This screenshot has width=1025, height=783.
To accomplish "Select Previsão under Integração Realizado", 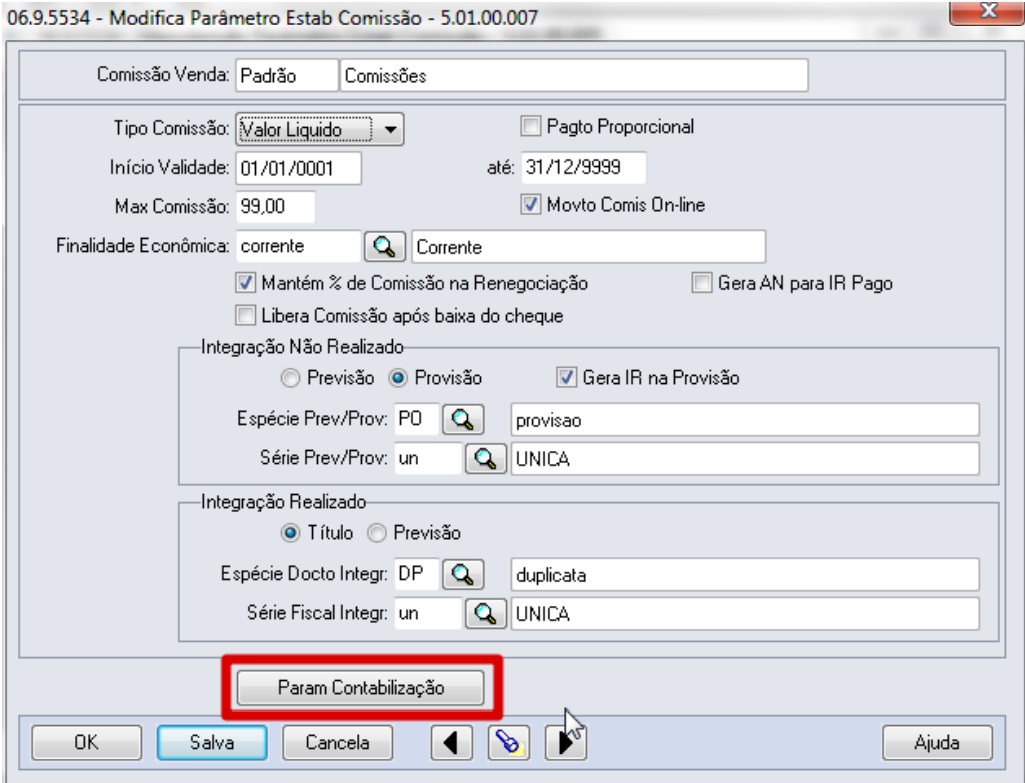I will point(377,533).
